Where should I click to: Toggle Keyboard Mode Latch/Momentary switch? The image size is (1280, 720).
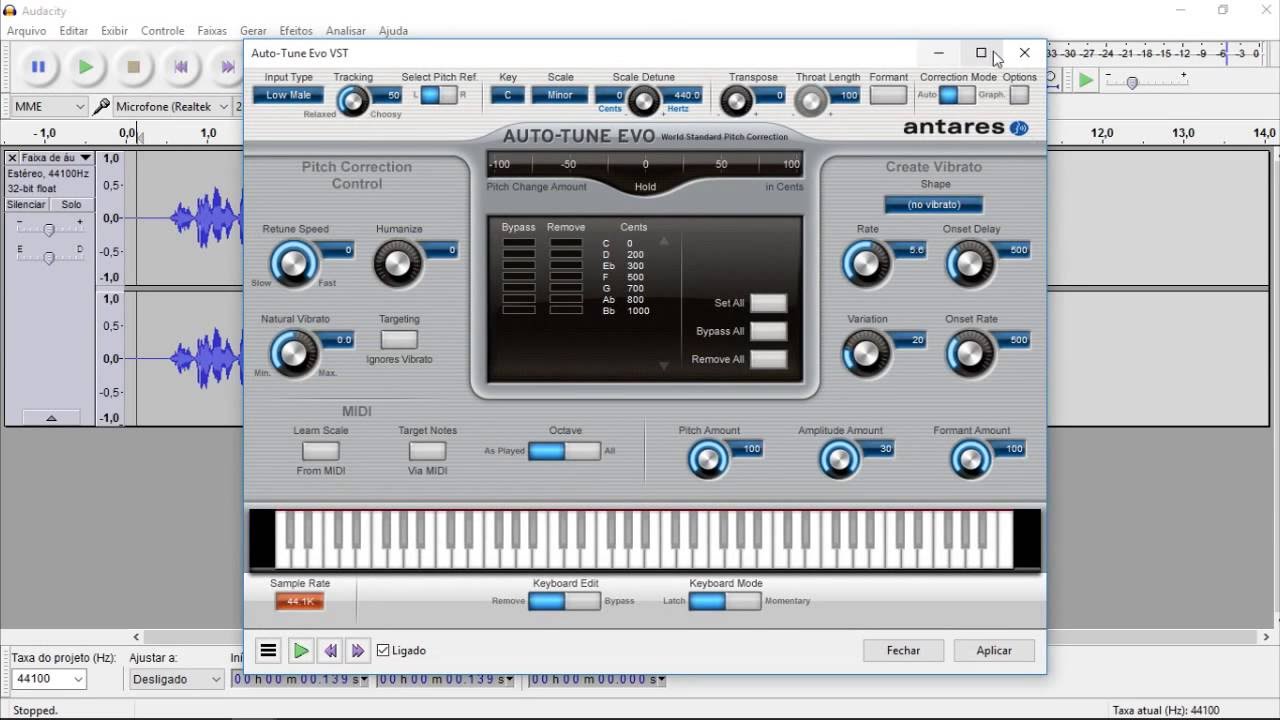pyautogui.click(x=725, y=601)
